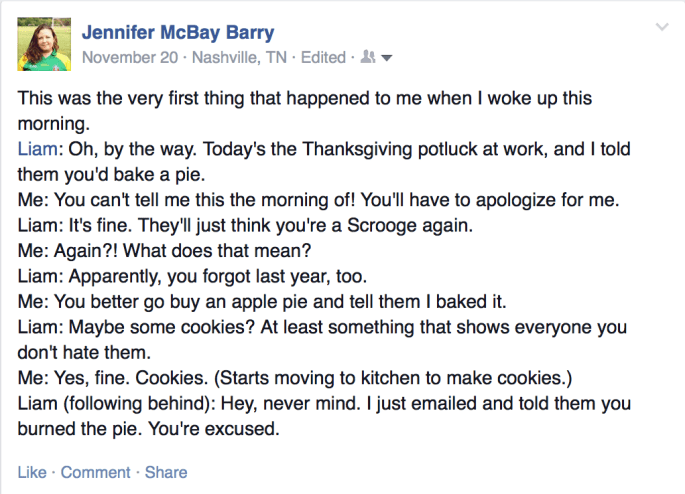
Task: View the post's Edited history
Action: point(322,57)
